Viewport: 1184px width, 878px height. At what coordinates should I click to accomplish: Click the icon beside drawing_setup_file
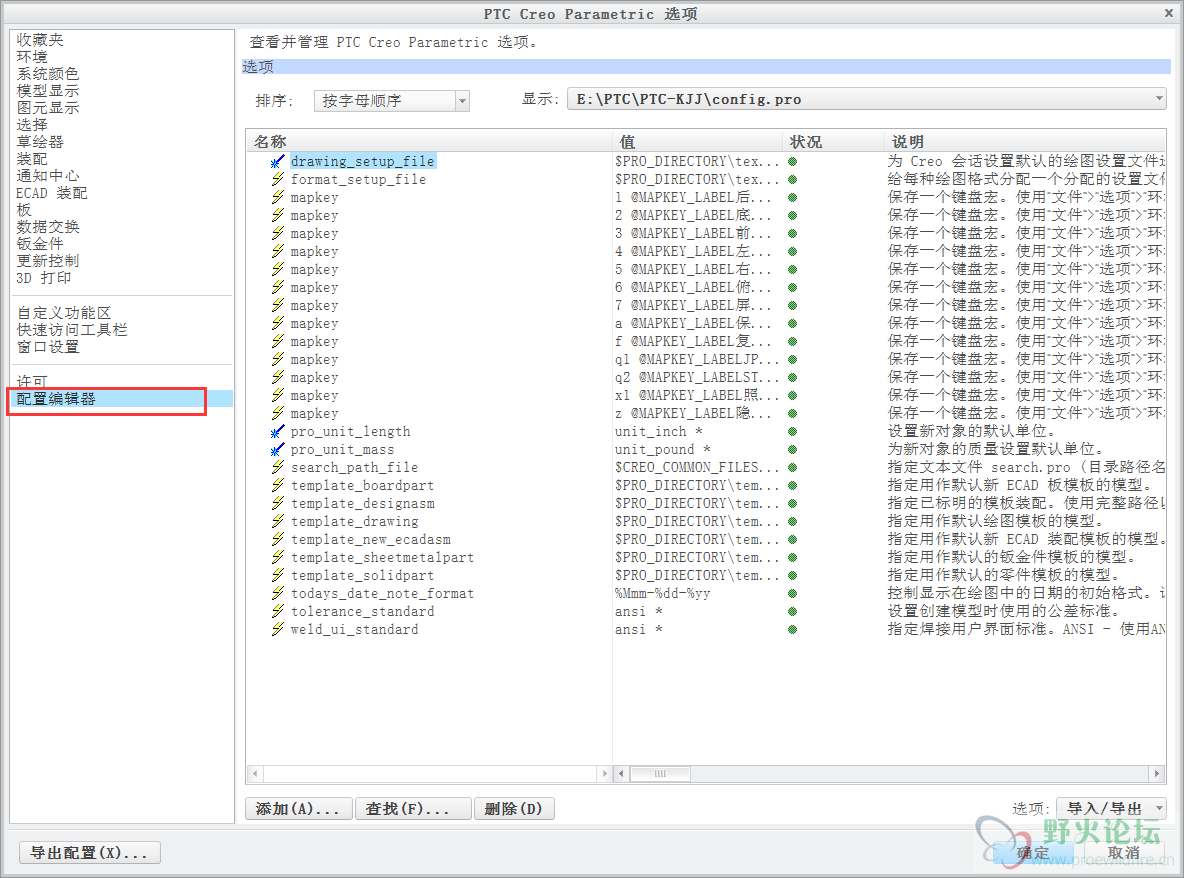pos(278,162)
